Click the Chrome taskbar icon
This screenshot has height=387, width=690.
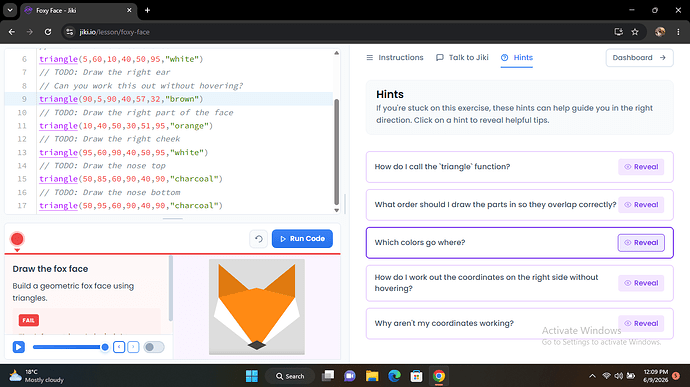[439, 376]
